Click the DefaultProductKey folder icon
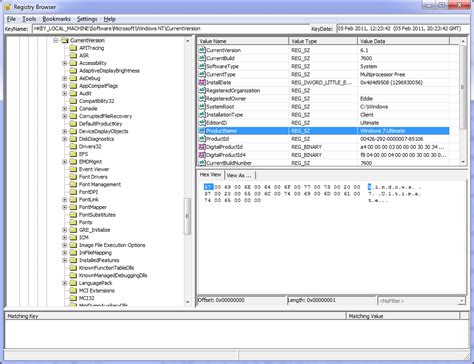This screenshot has width=474, height=364. (73, 124)
